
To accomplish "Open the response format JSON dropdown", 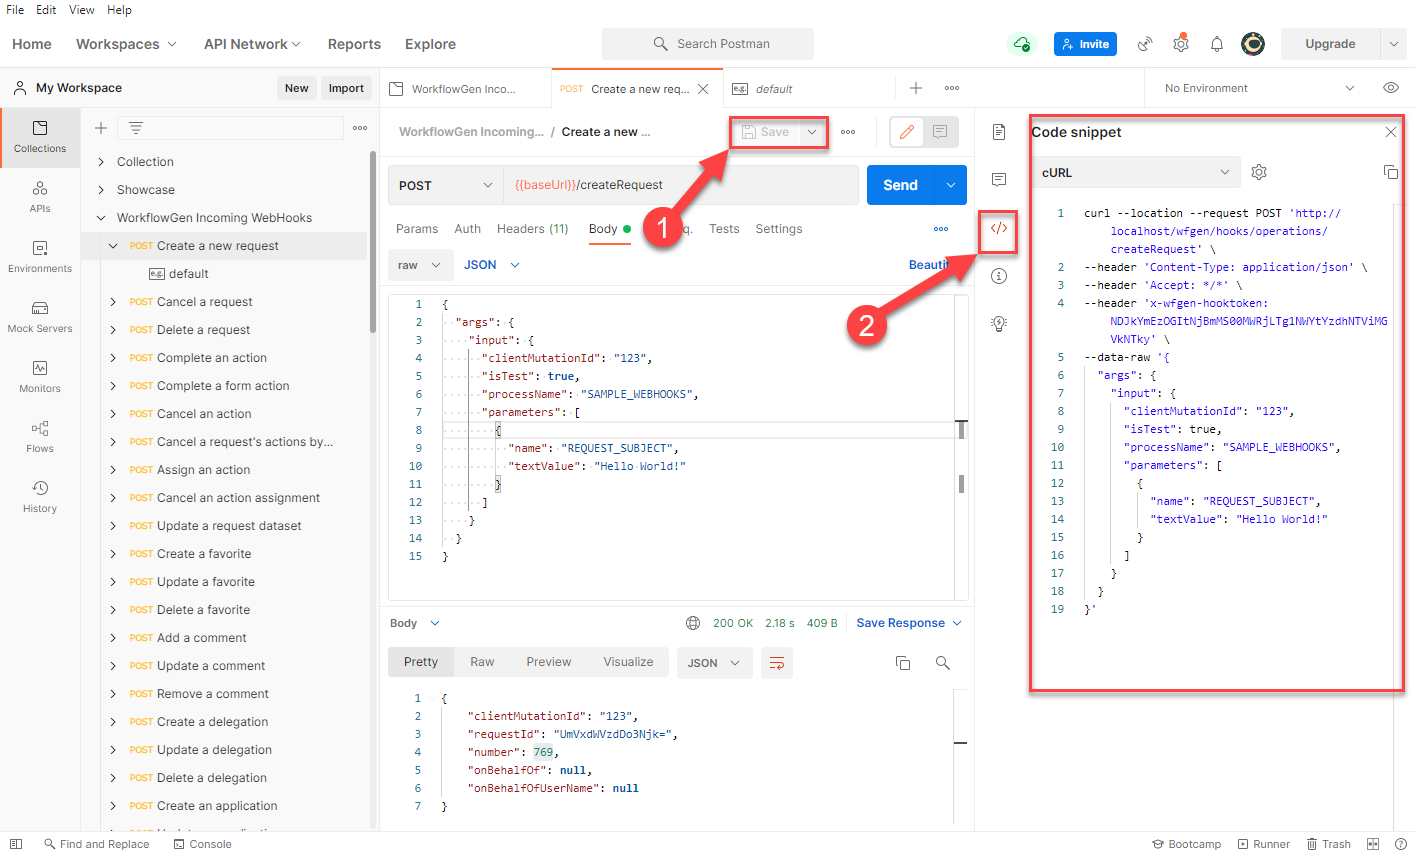I will (714, 663).
